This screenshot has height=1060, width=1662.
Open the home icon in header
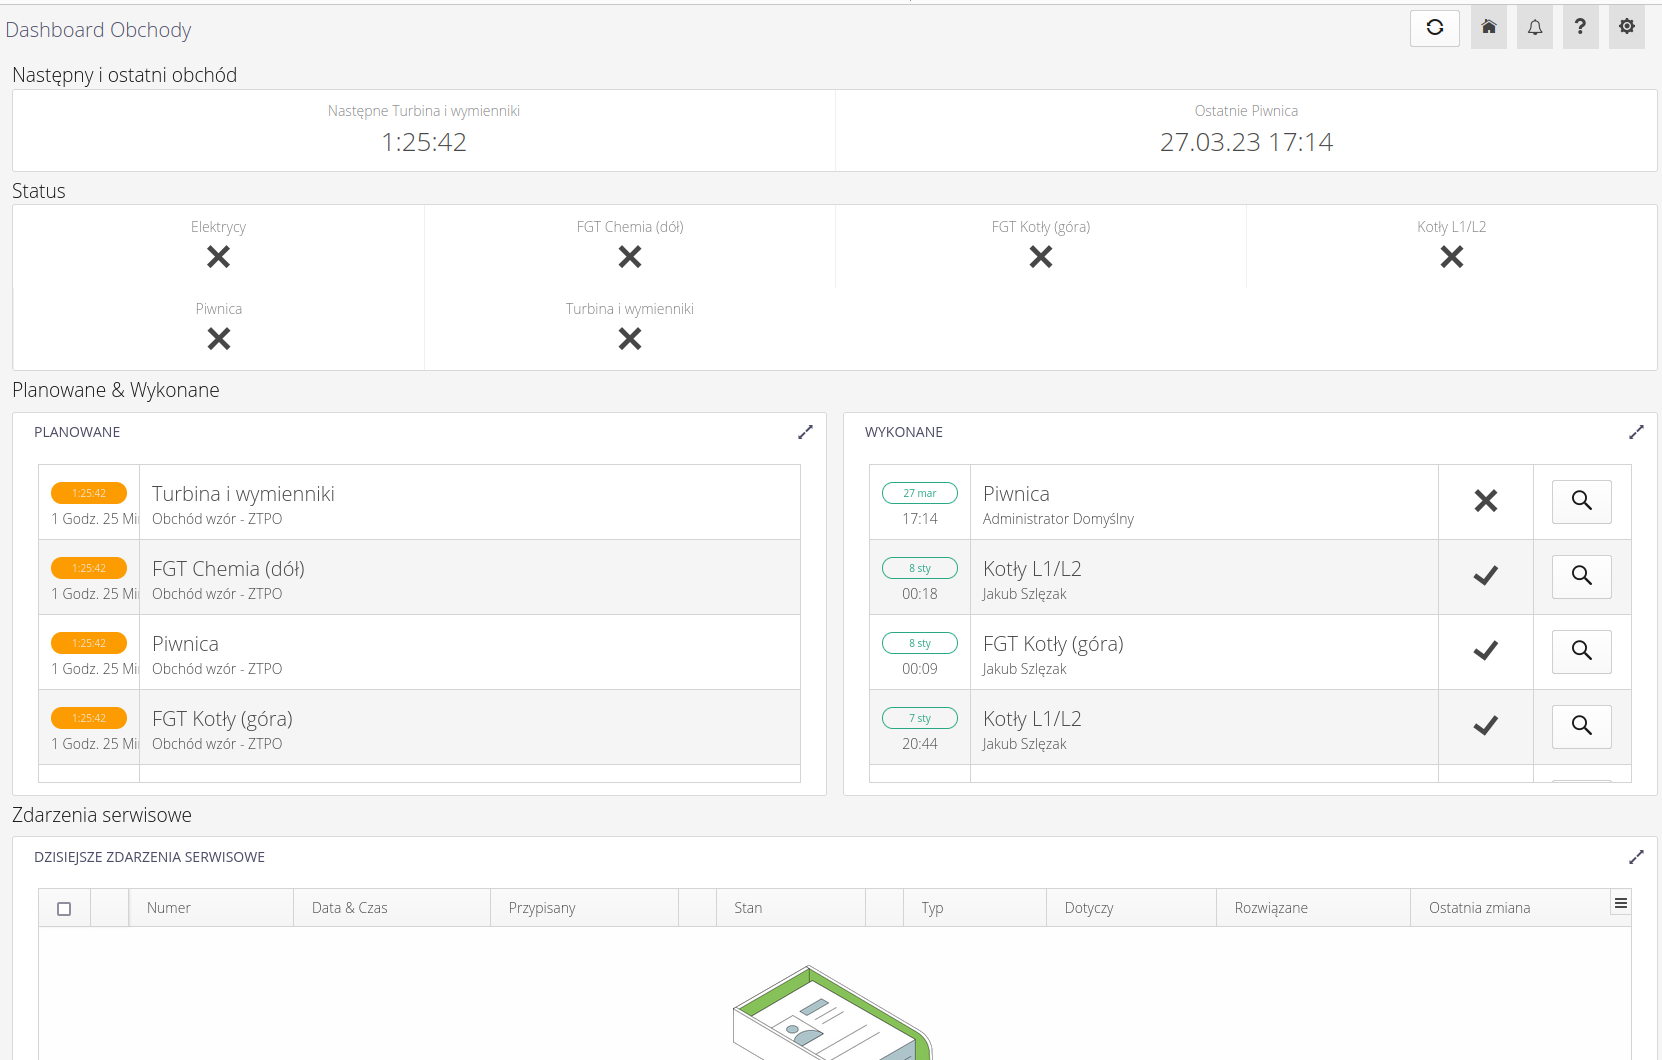tap(1488, 28)
